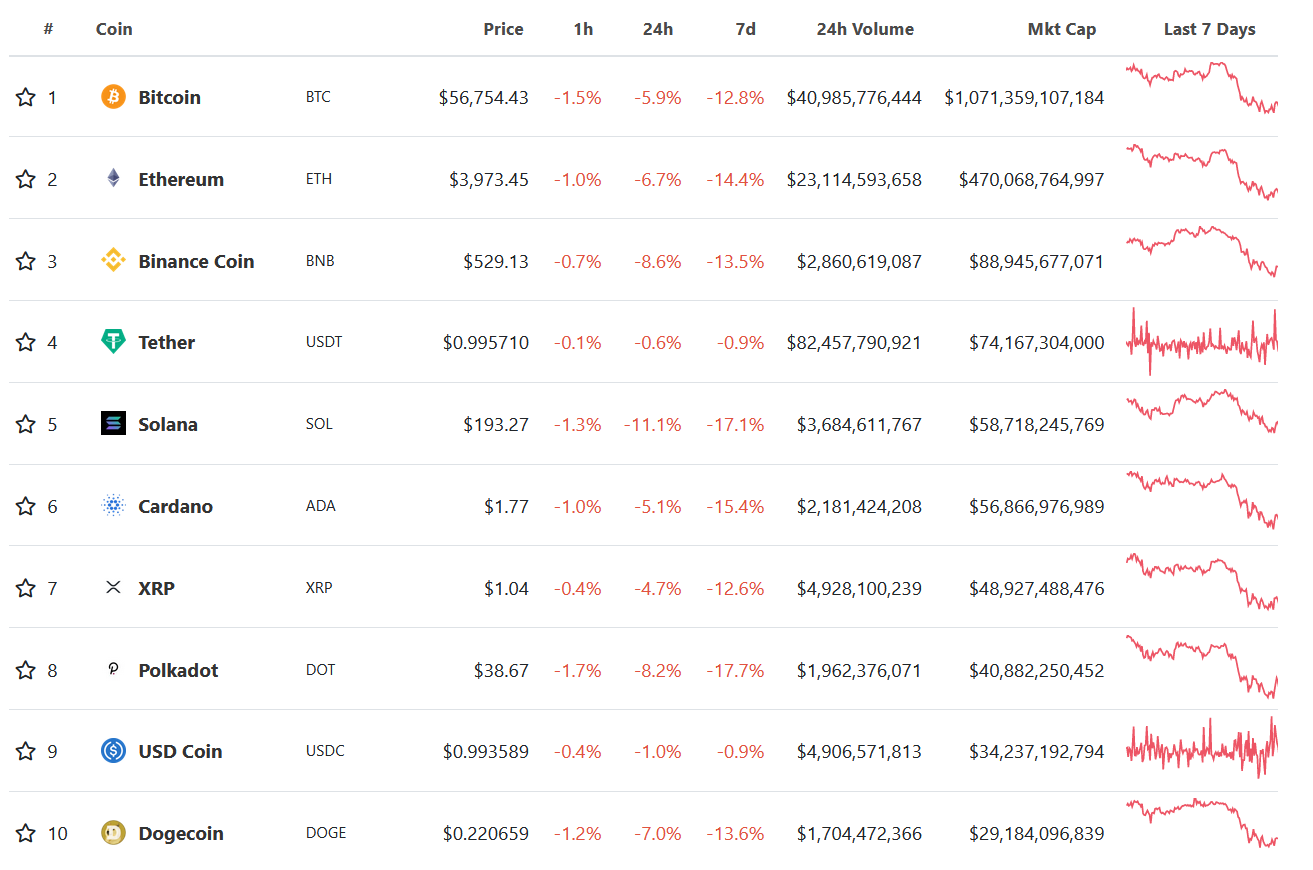The image size is (1313, 870).
Task: Click the DOGE ticker symbol
Action: (x=326, y=832)
